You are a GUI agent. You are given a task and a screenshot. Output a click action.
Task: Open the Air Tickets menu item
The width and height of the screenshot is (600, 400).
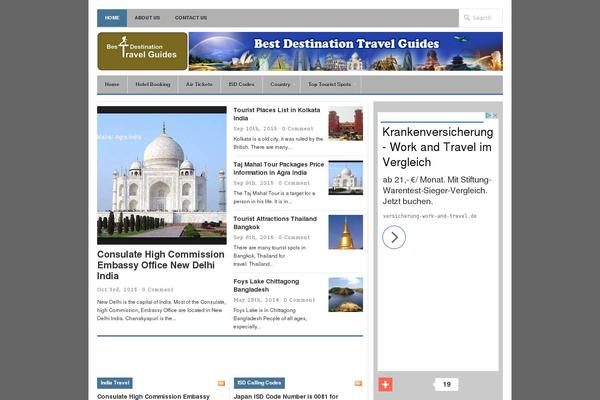[199, 84]
